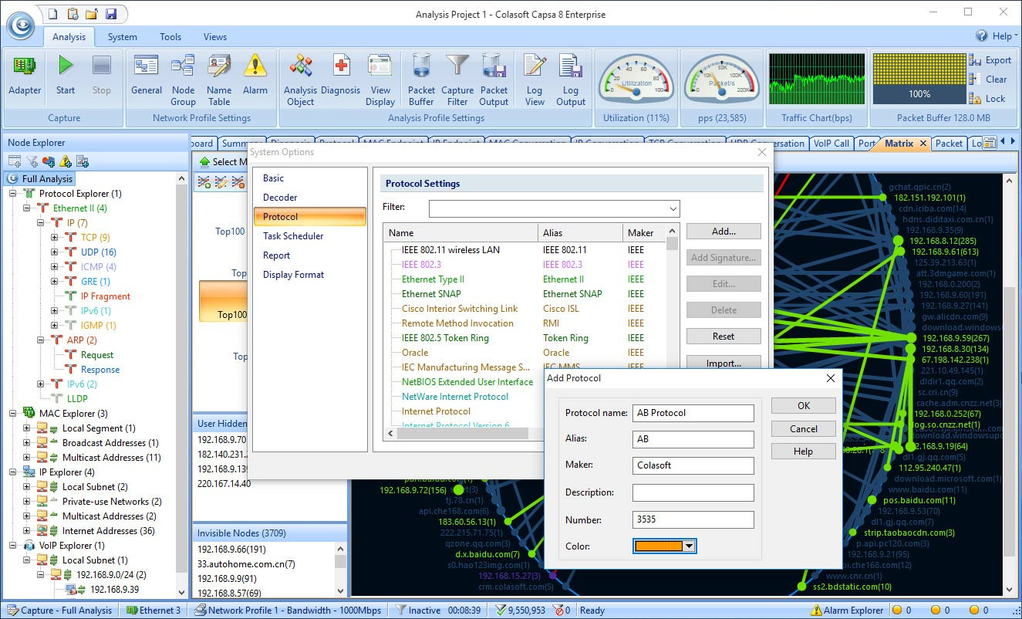Viewport: 1022px width, 619px height.
Task: Open Alarm settings in ribbon
Action: [x=255, y=76]
